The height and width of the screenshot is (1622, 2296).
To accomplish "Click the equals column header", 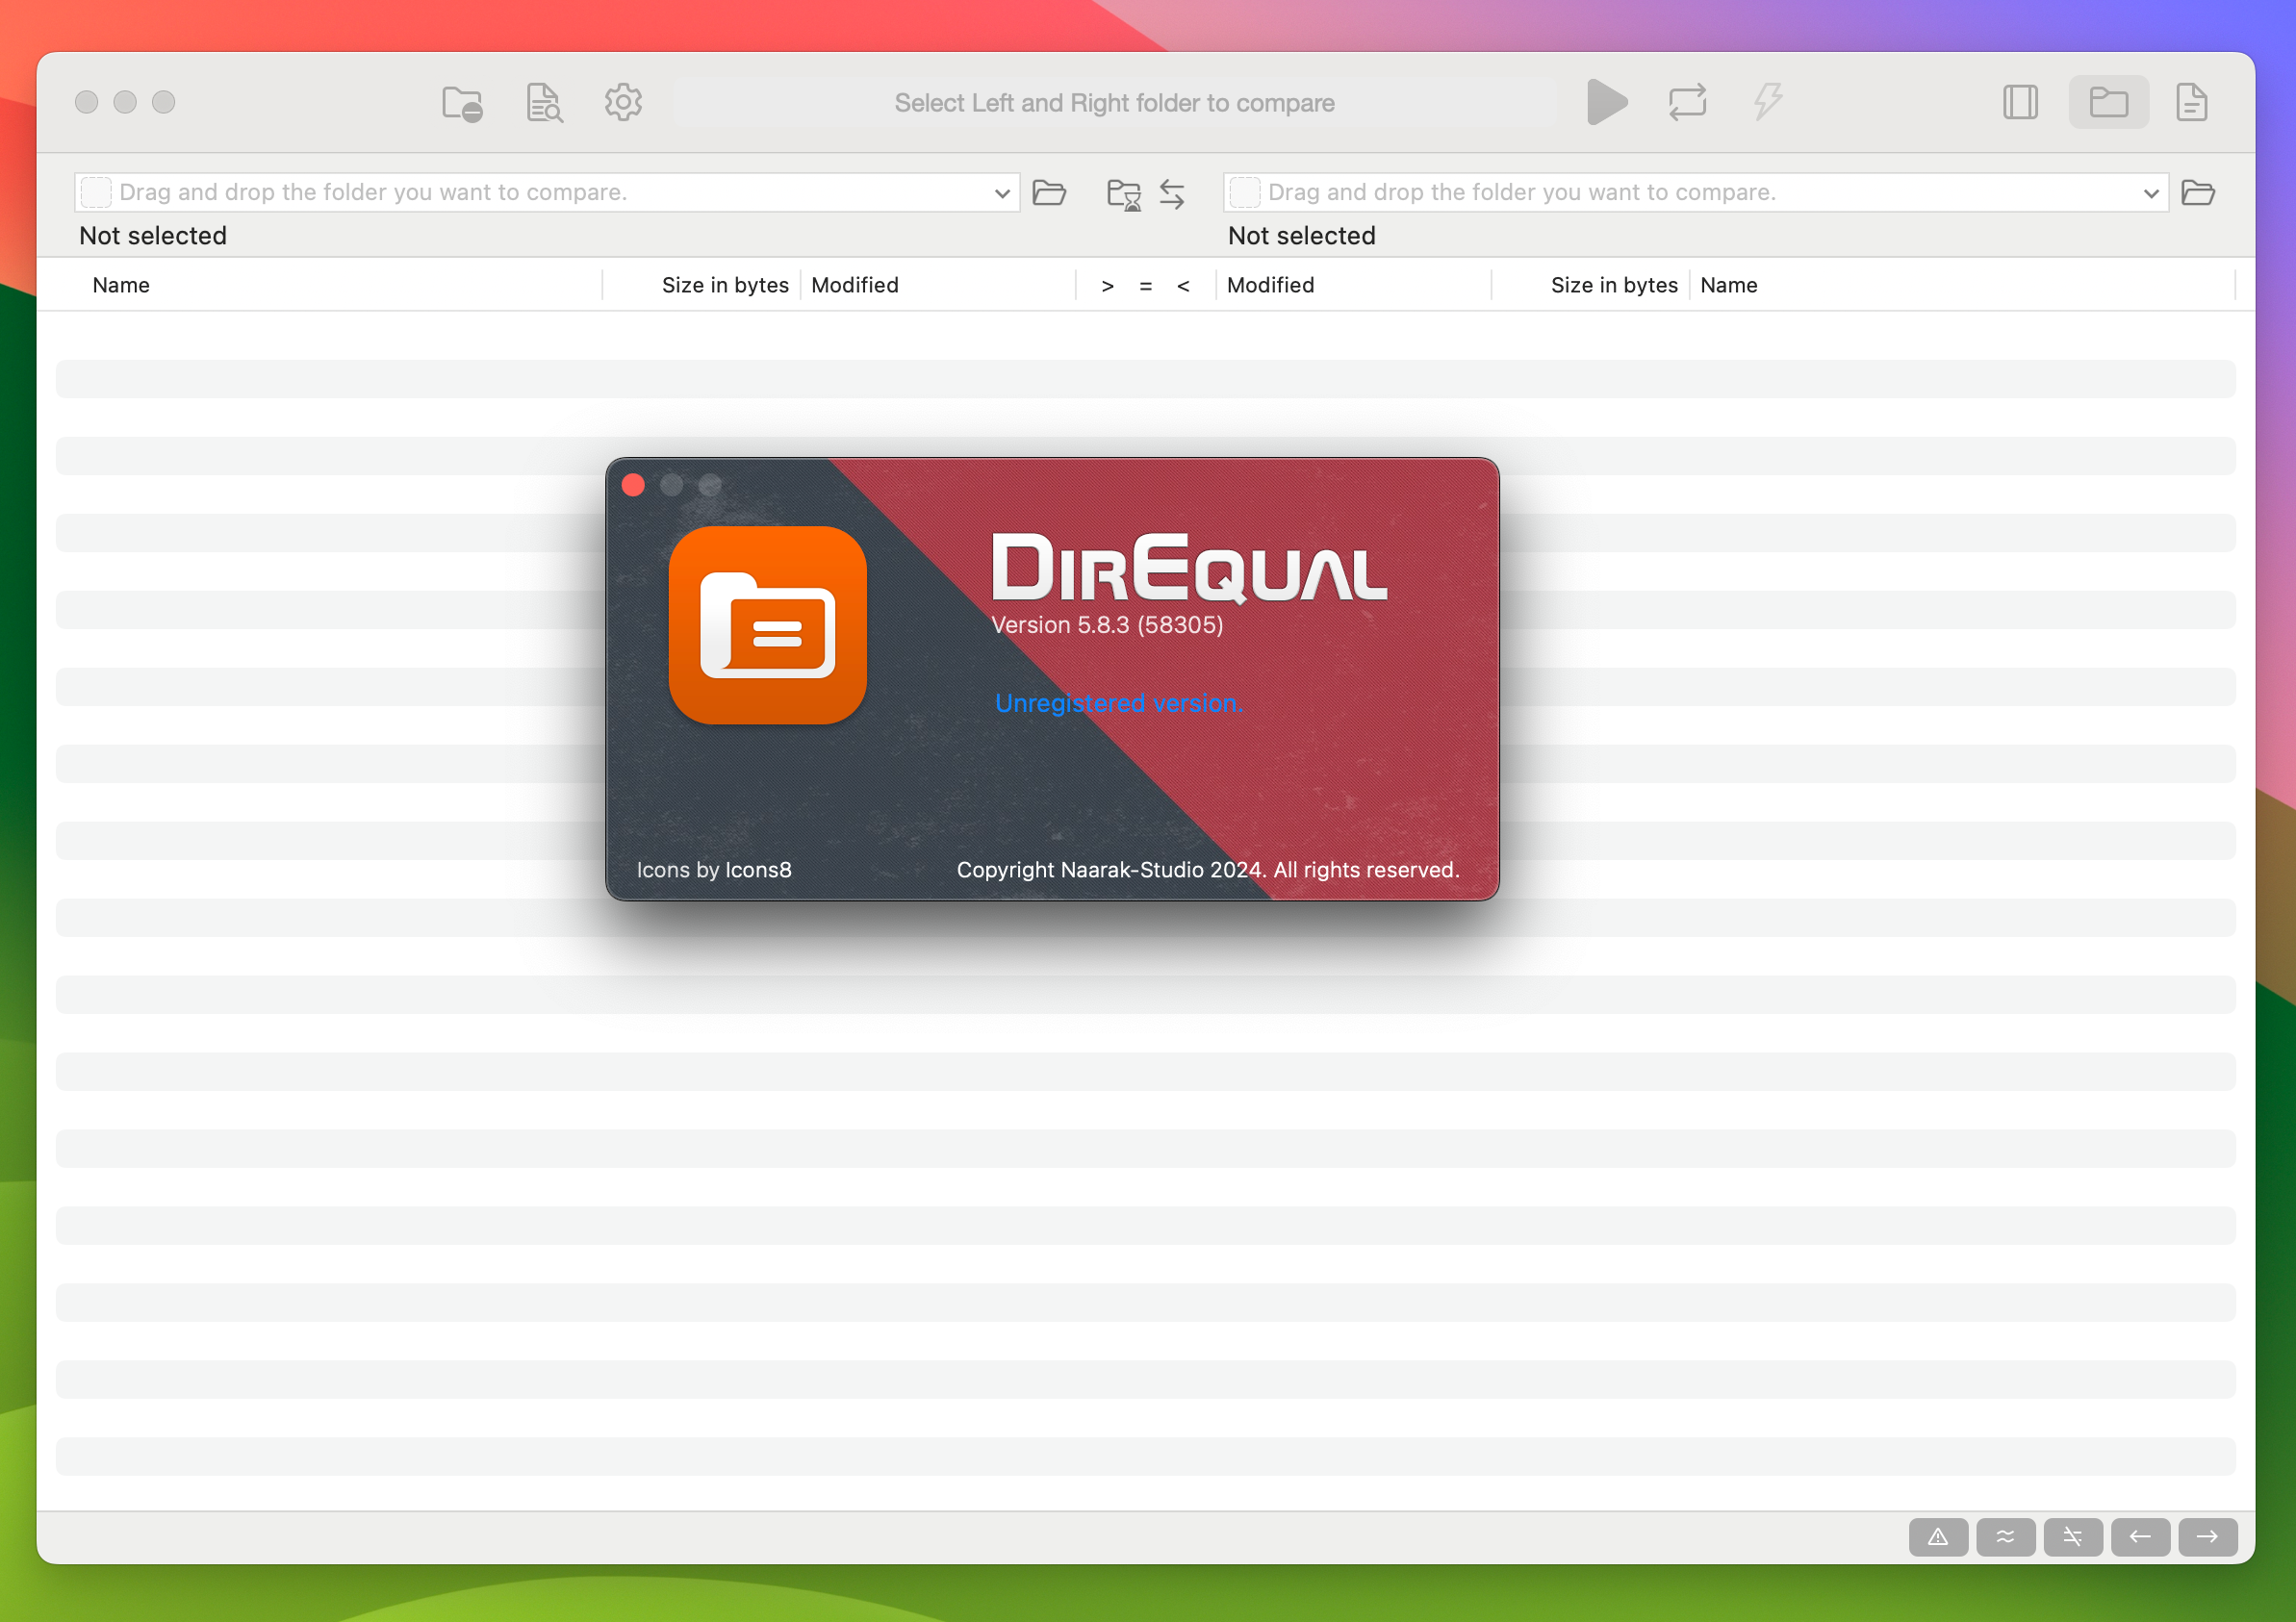I will point(1146,286).
